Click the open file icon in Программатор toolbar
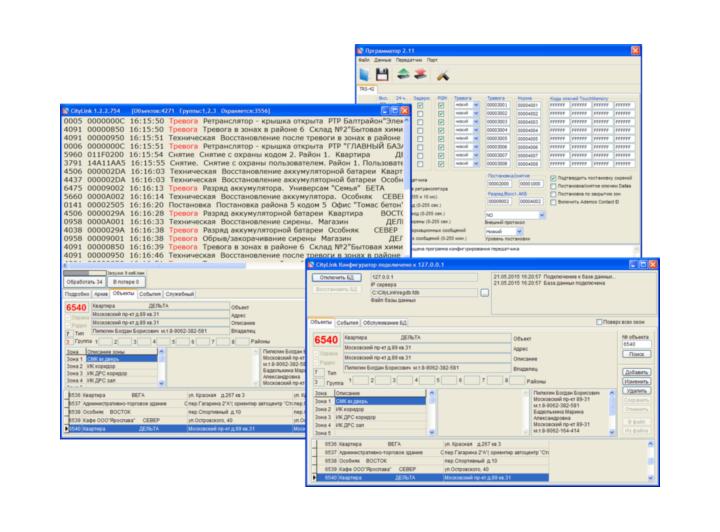 coord(367,74)
